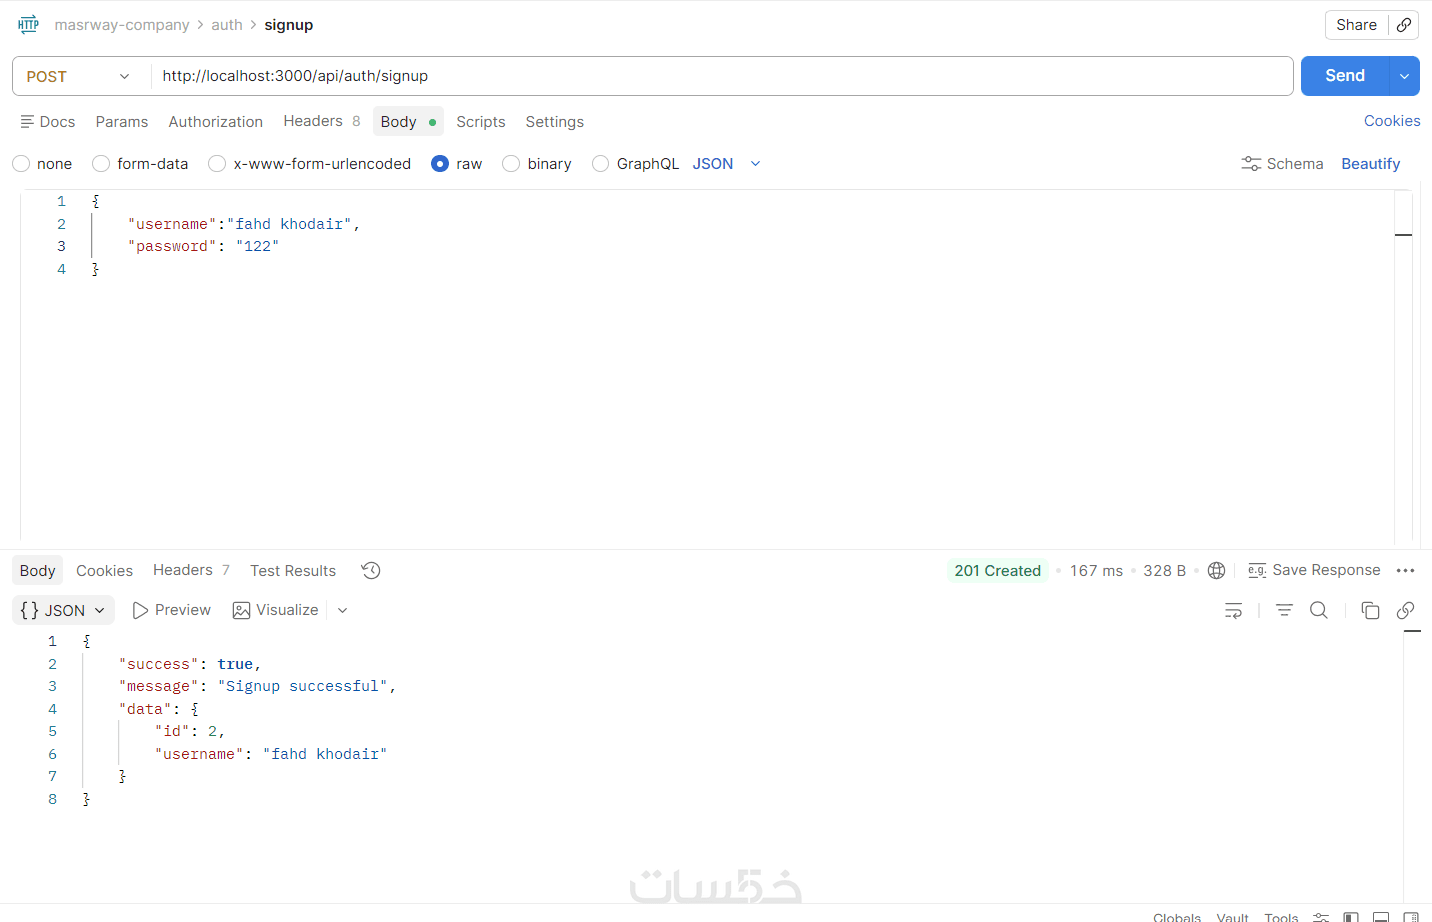Click masrway-company in breadcrumb
Image resolution: width=1432 pixels, height=922 pixels.
coord(122,25)
